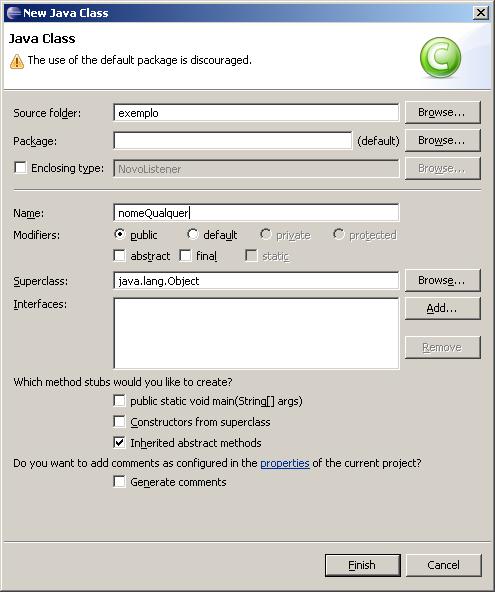
Task: Check the abstract modifier checkbox
Action: 120,256
